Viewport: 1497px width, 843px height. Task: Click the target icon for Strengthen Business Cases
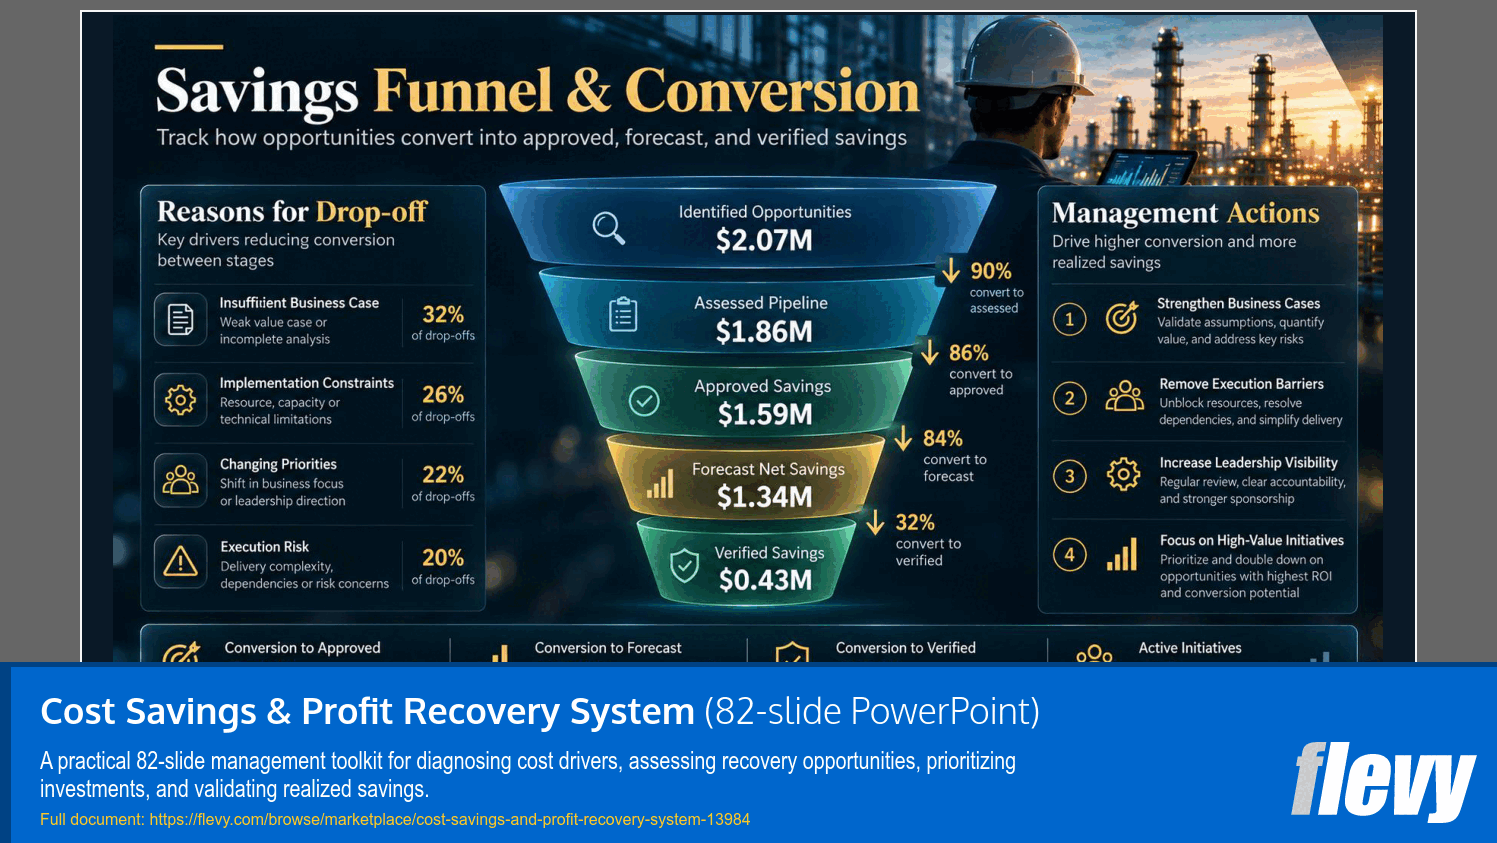click(1122, 317)
